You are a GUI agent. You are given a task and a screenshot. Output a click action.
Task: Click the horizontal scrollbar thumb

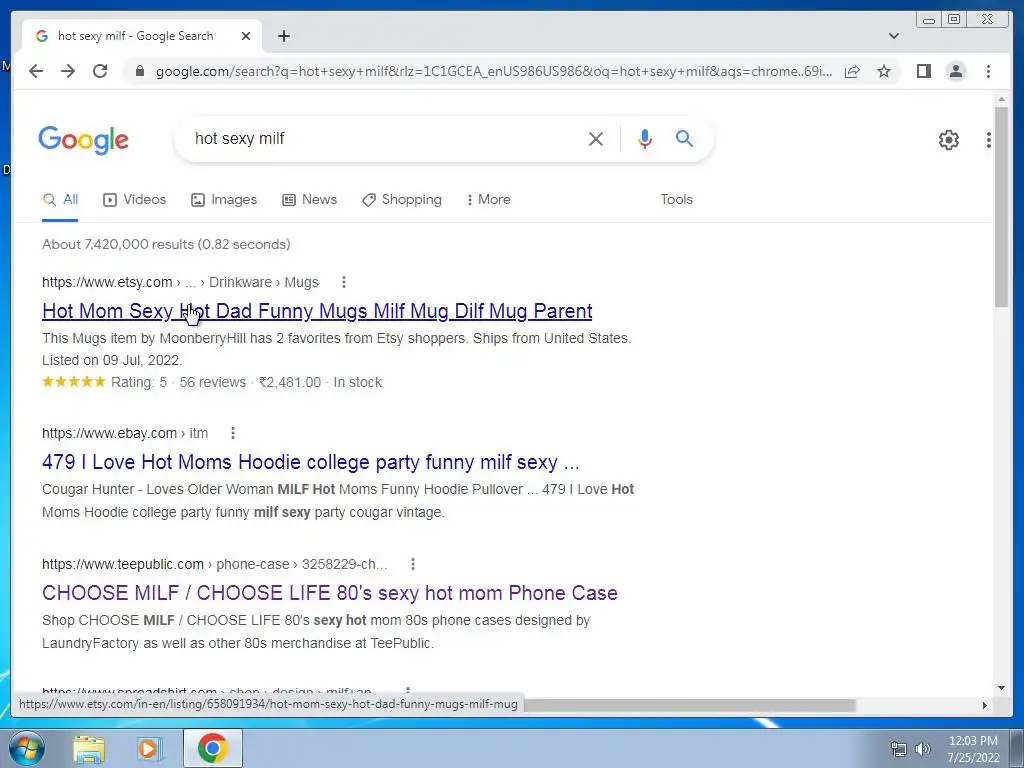pyautogui.click(x=690, y=705)
